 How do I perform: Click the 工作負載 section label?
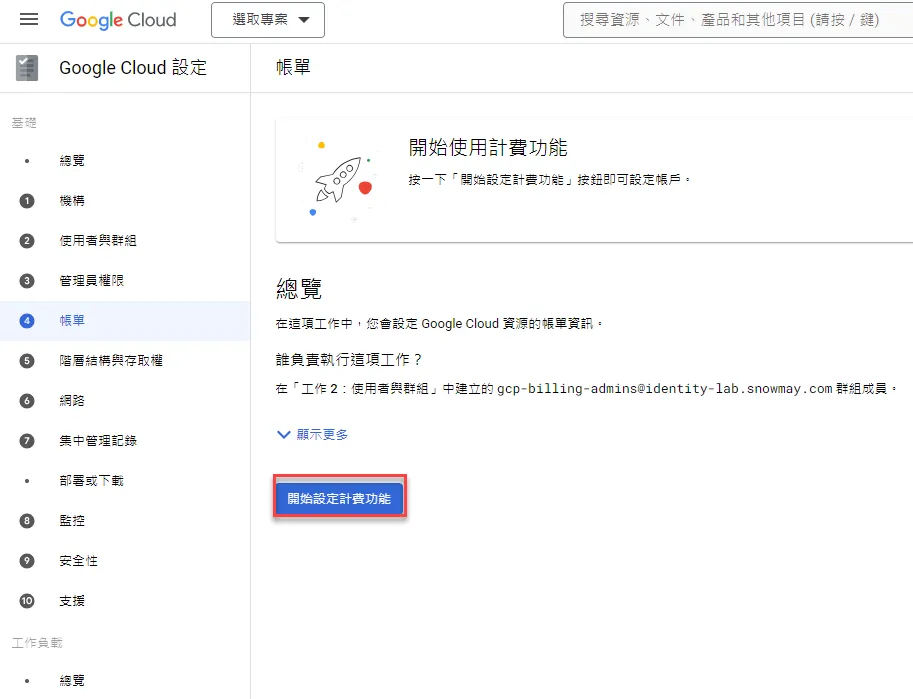[37, 642]
